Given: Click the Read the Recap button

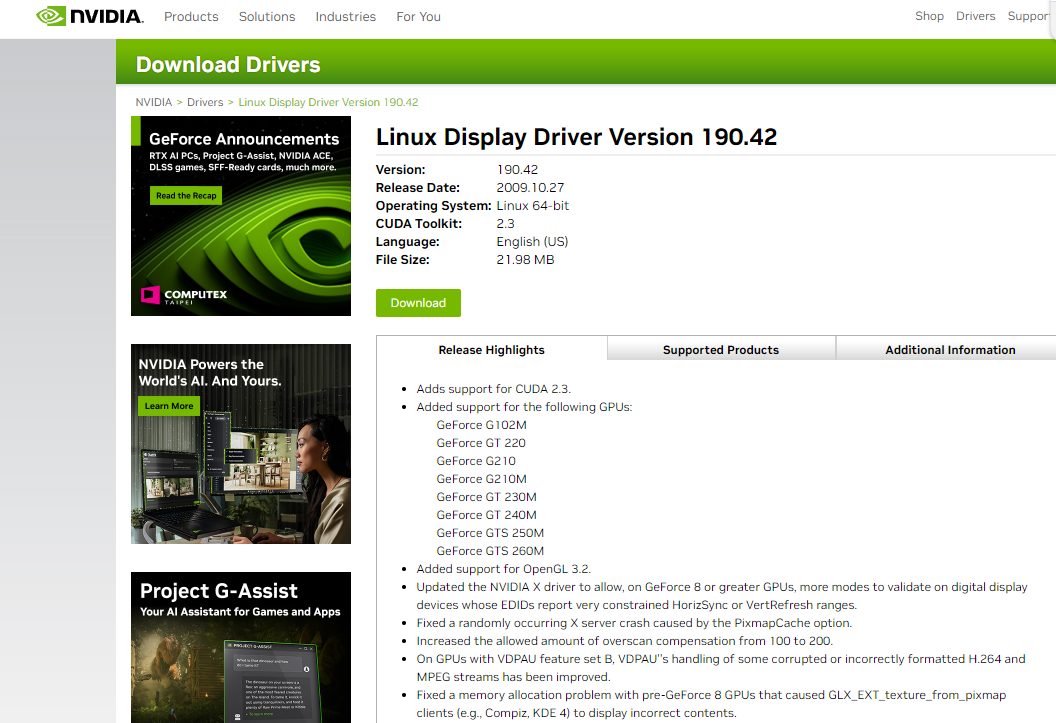Looking at the screenshot, I should coord(186,196).
